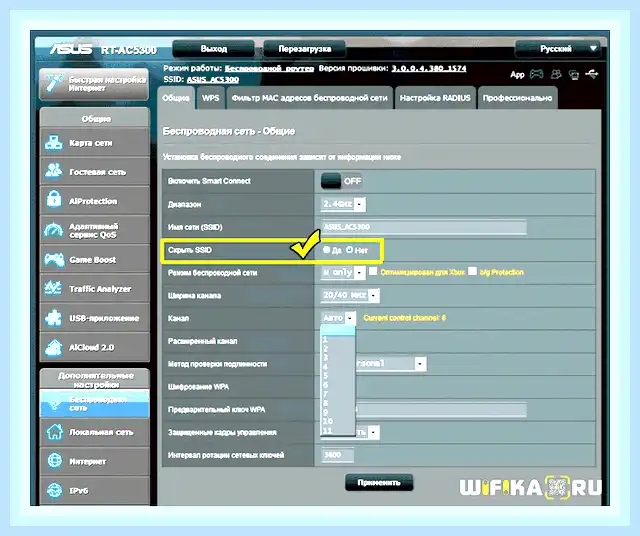This screenshot has height=536, width=640.
Task: Click the gamepad status icon in header
Action: (x=536, y=74)
